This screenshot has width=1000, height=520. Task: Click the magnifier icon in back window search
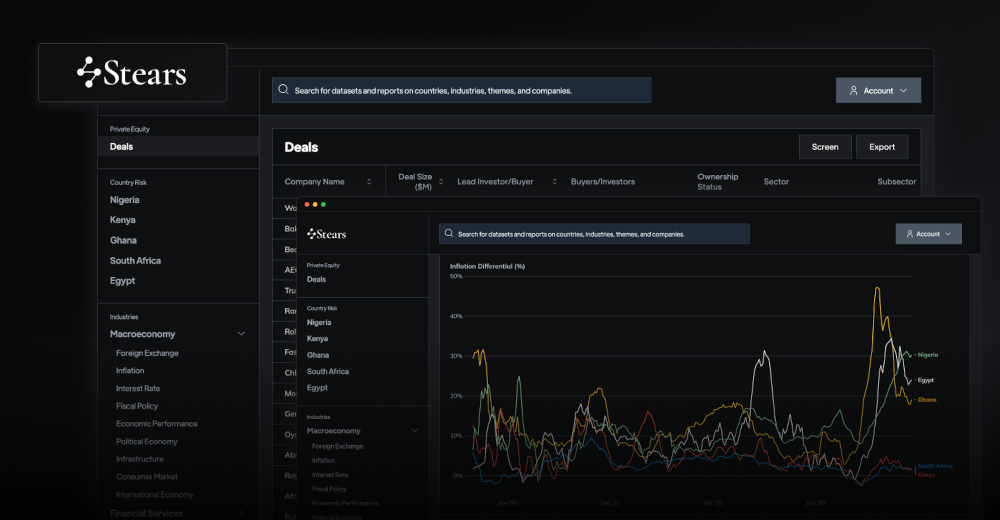click(x=284, y=90)
